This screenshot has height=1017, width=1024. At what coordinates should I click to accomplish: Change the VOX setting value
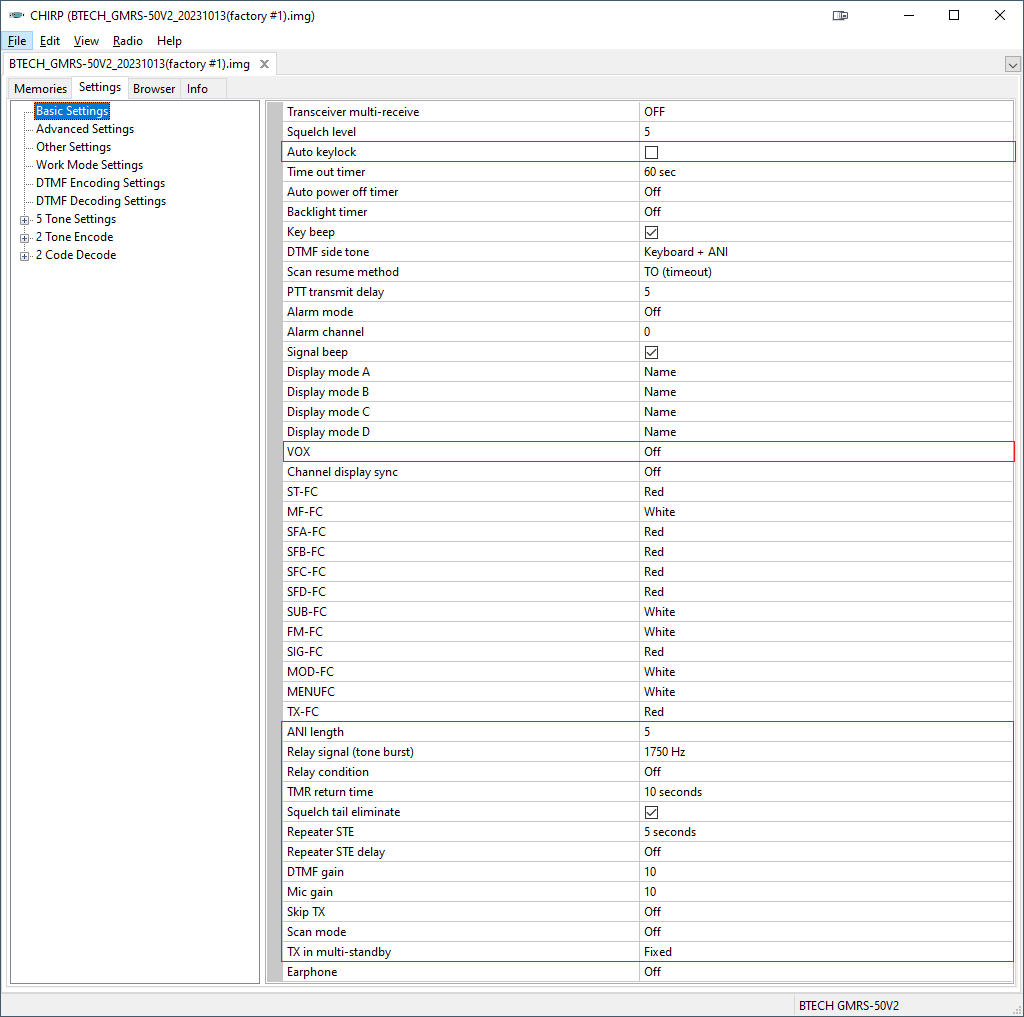(825, 452)
